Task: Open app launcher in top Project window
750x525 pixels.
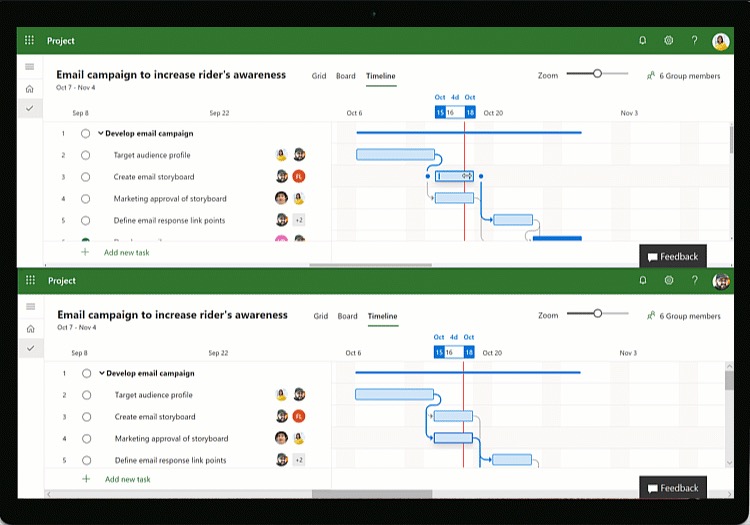Action: coord(29,40)
